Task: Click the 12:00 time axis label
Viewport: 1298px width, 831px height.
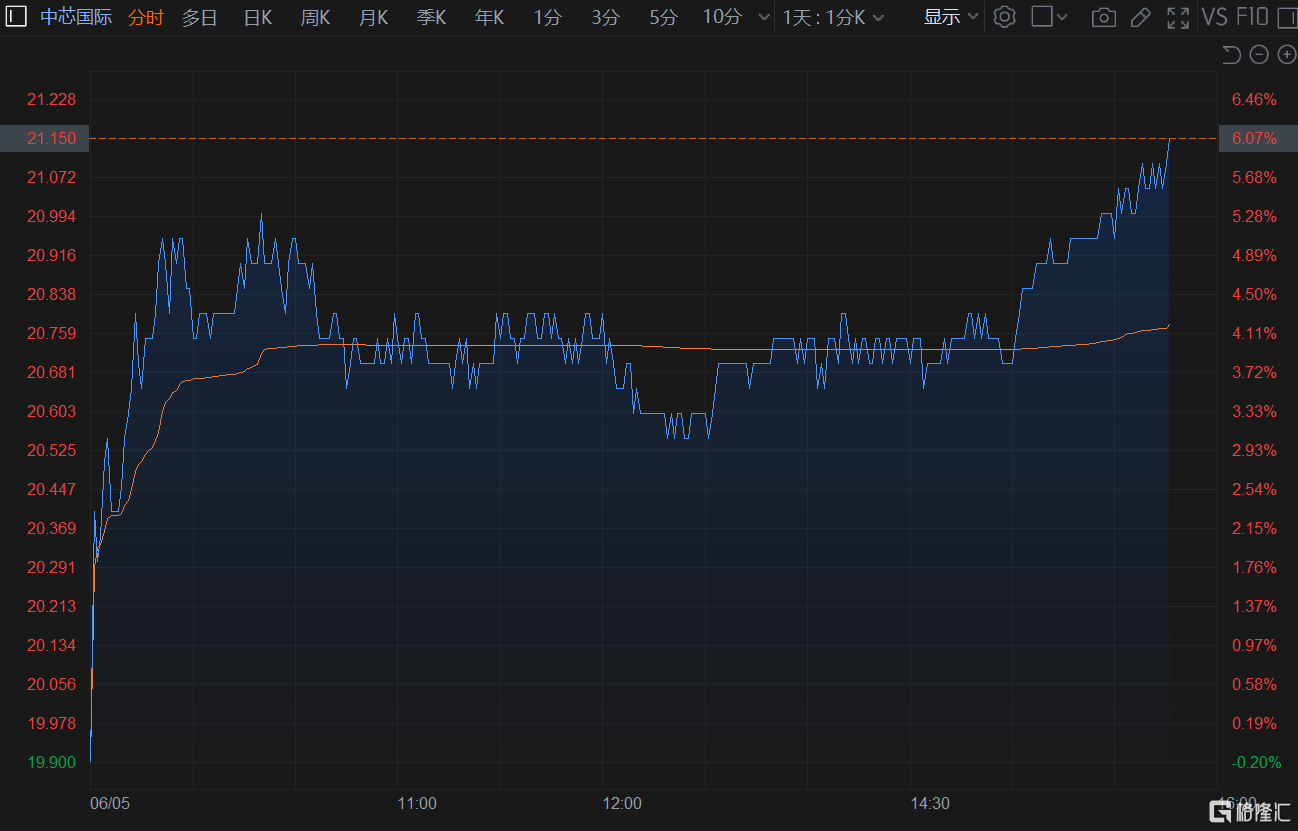Action: (622, 803)
